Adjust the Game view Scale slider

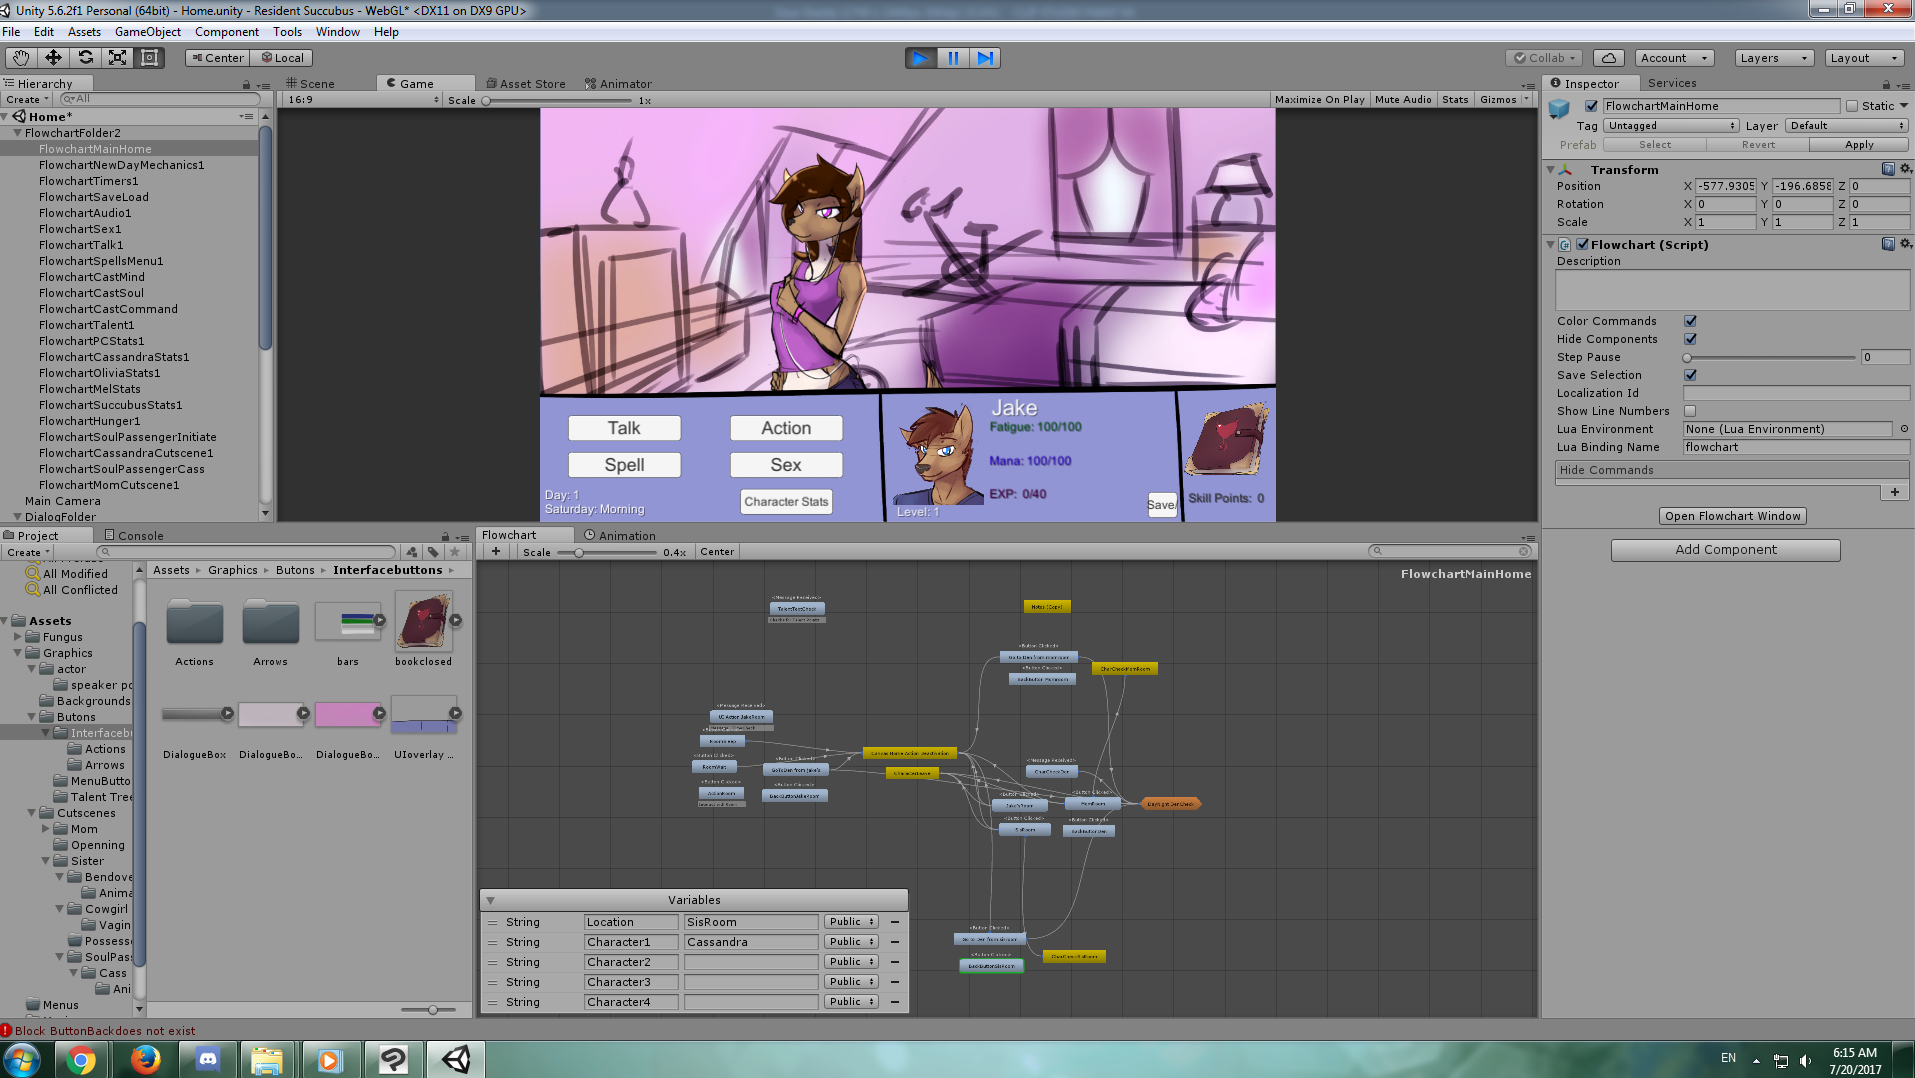click(x=557, y=100)
